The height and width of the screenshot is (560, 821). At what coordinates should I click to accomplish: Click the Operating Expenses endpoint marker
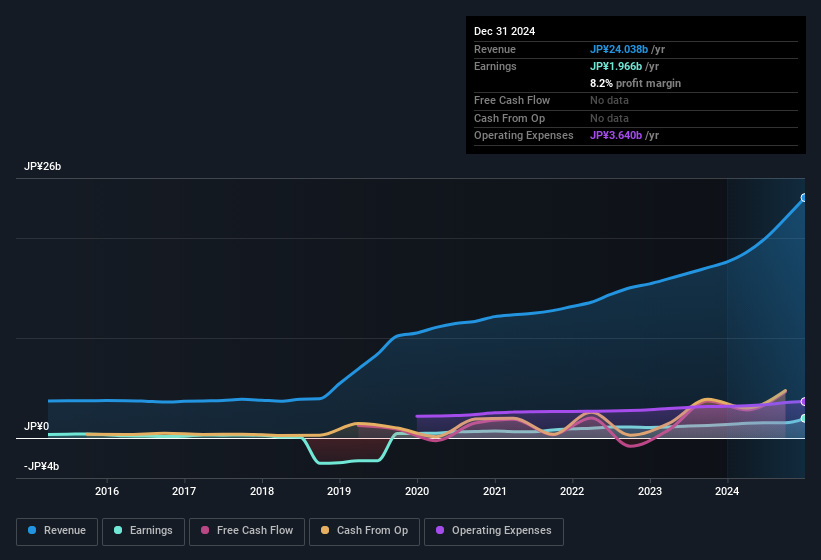coord(804,401)
